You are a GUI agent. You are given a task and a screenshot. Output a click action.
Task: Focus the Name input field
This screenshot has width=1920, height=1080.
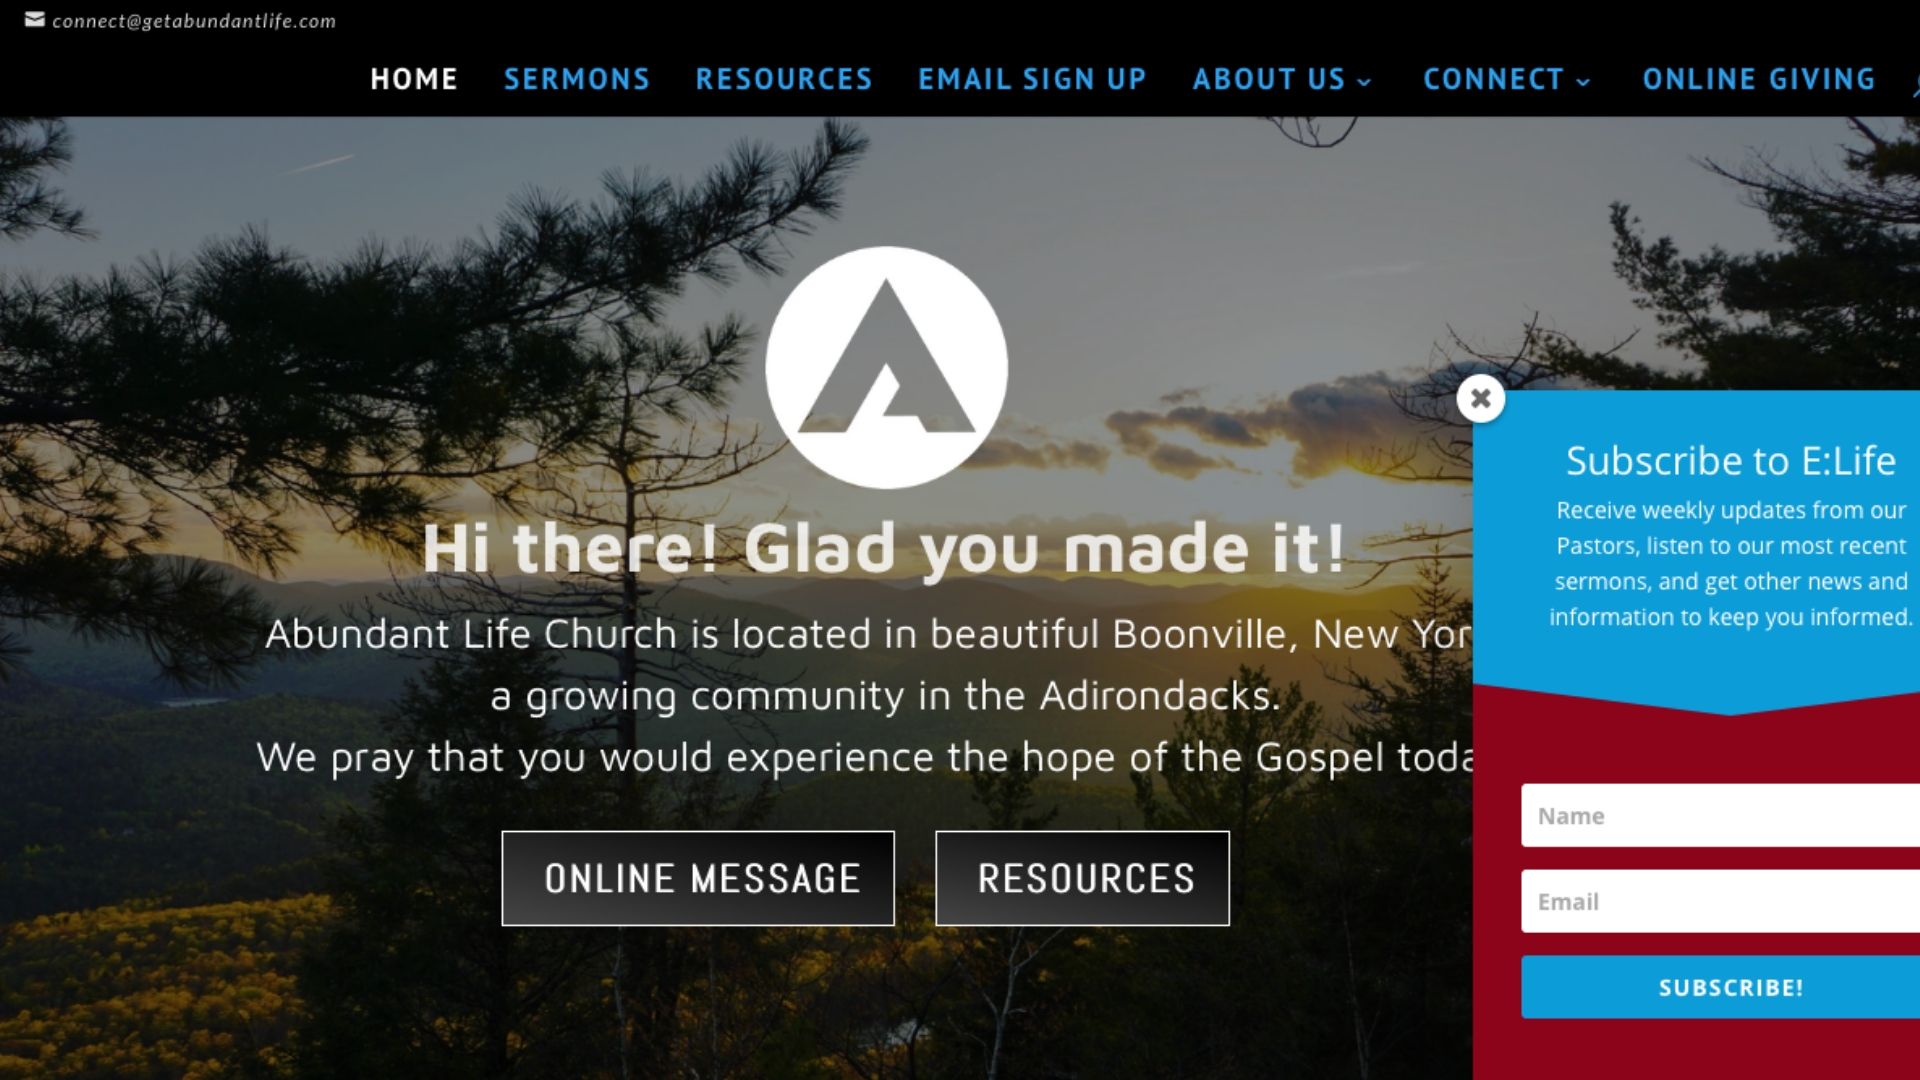point(1721,815)
